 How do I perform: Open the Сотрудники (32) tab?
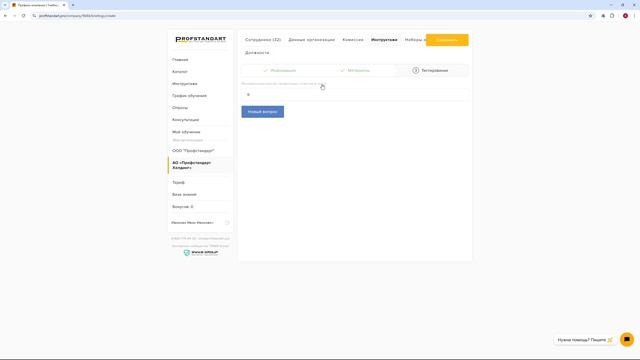[263, 40]
